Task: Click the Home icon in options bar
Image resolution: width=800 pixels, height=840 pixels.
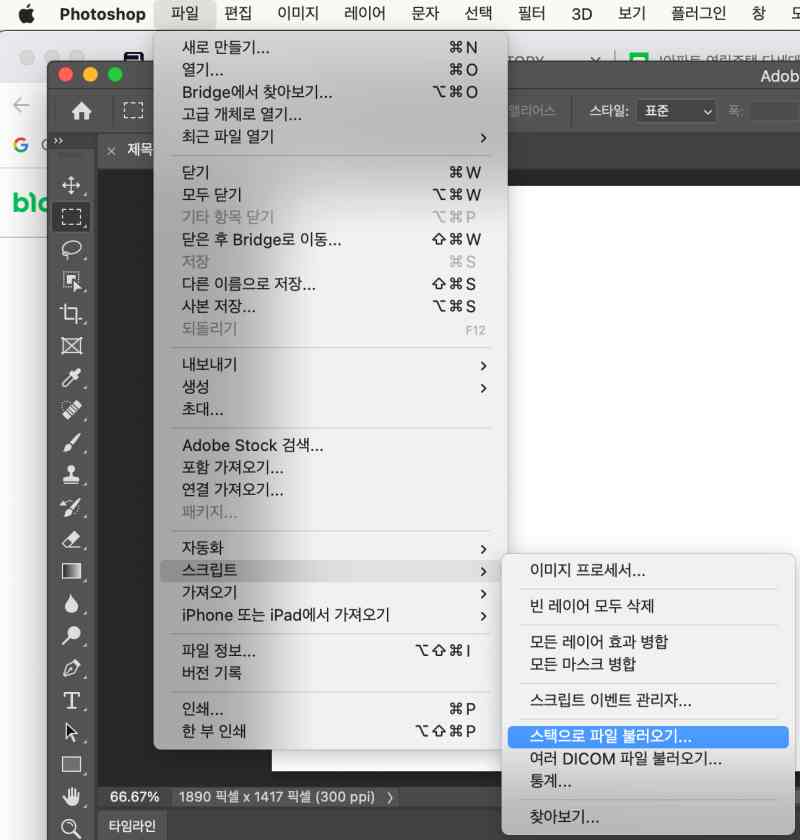Action: coord(81,111)
